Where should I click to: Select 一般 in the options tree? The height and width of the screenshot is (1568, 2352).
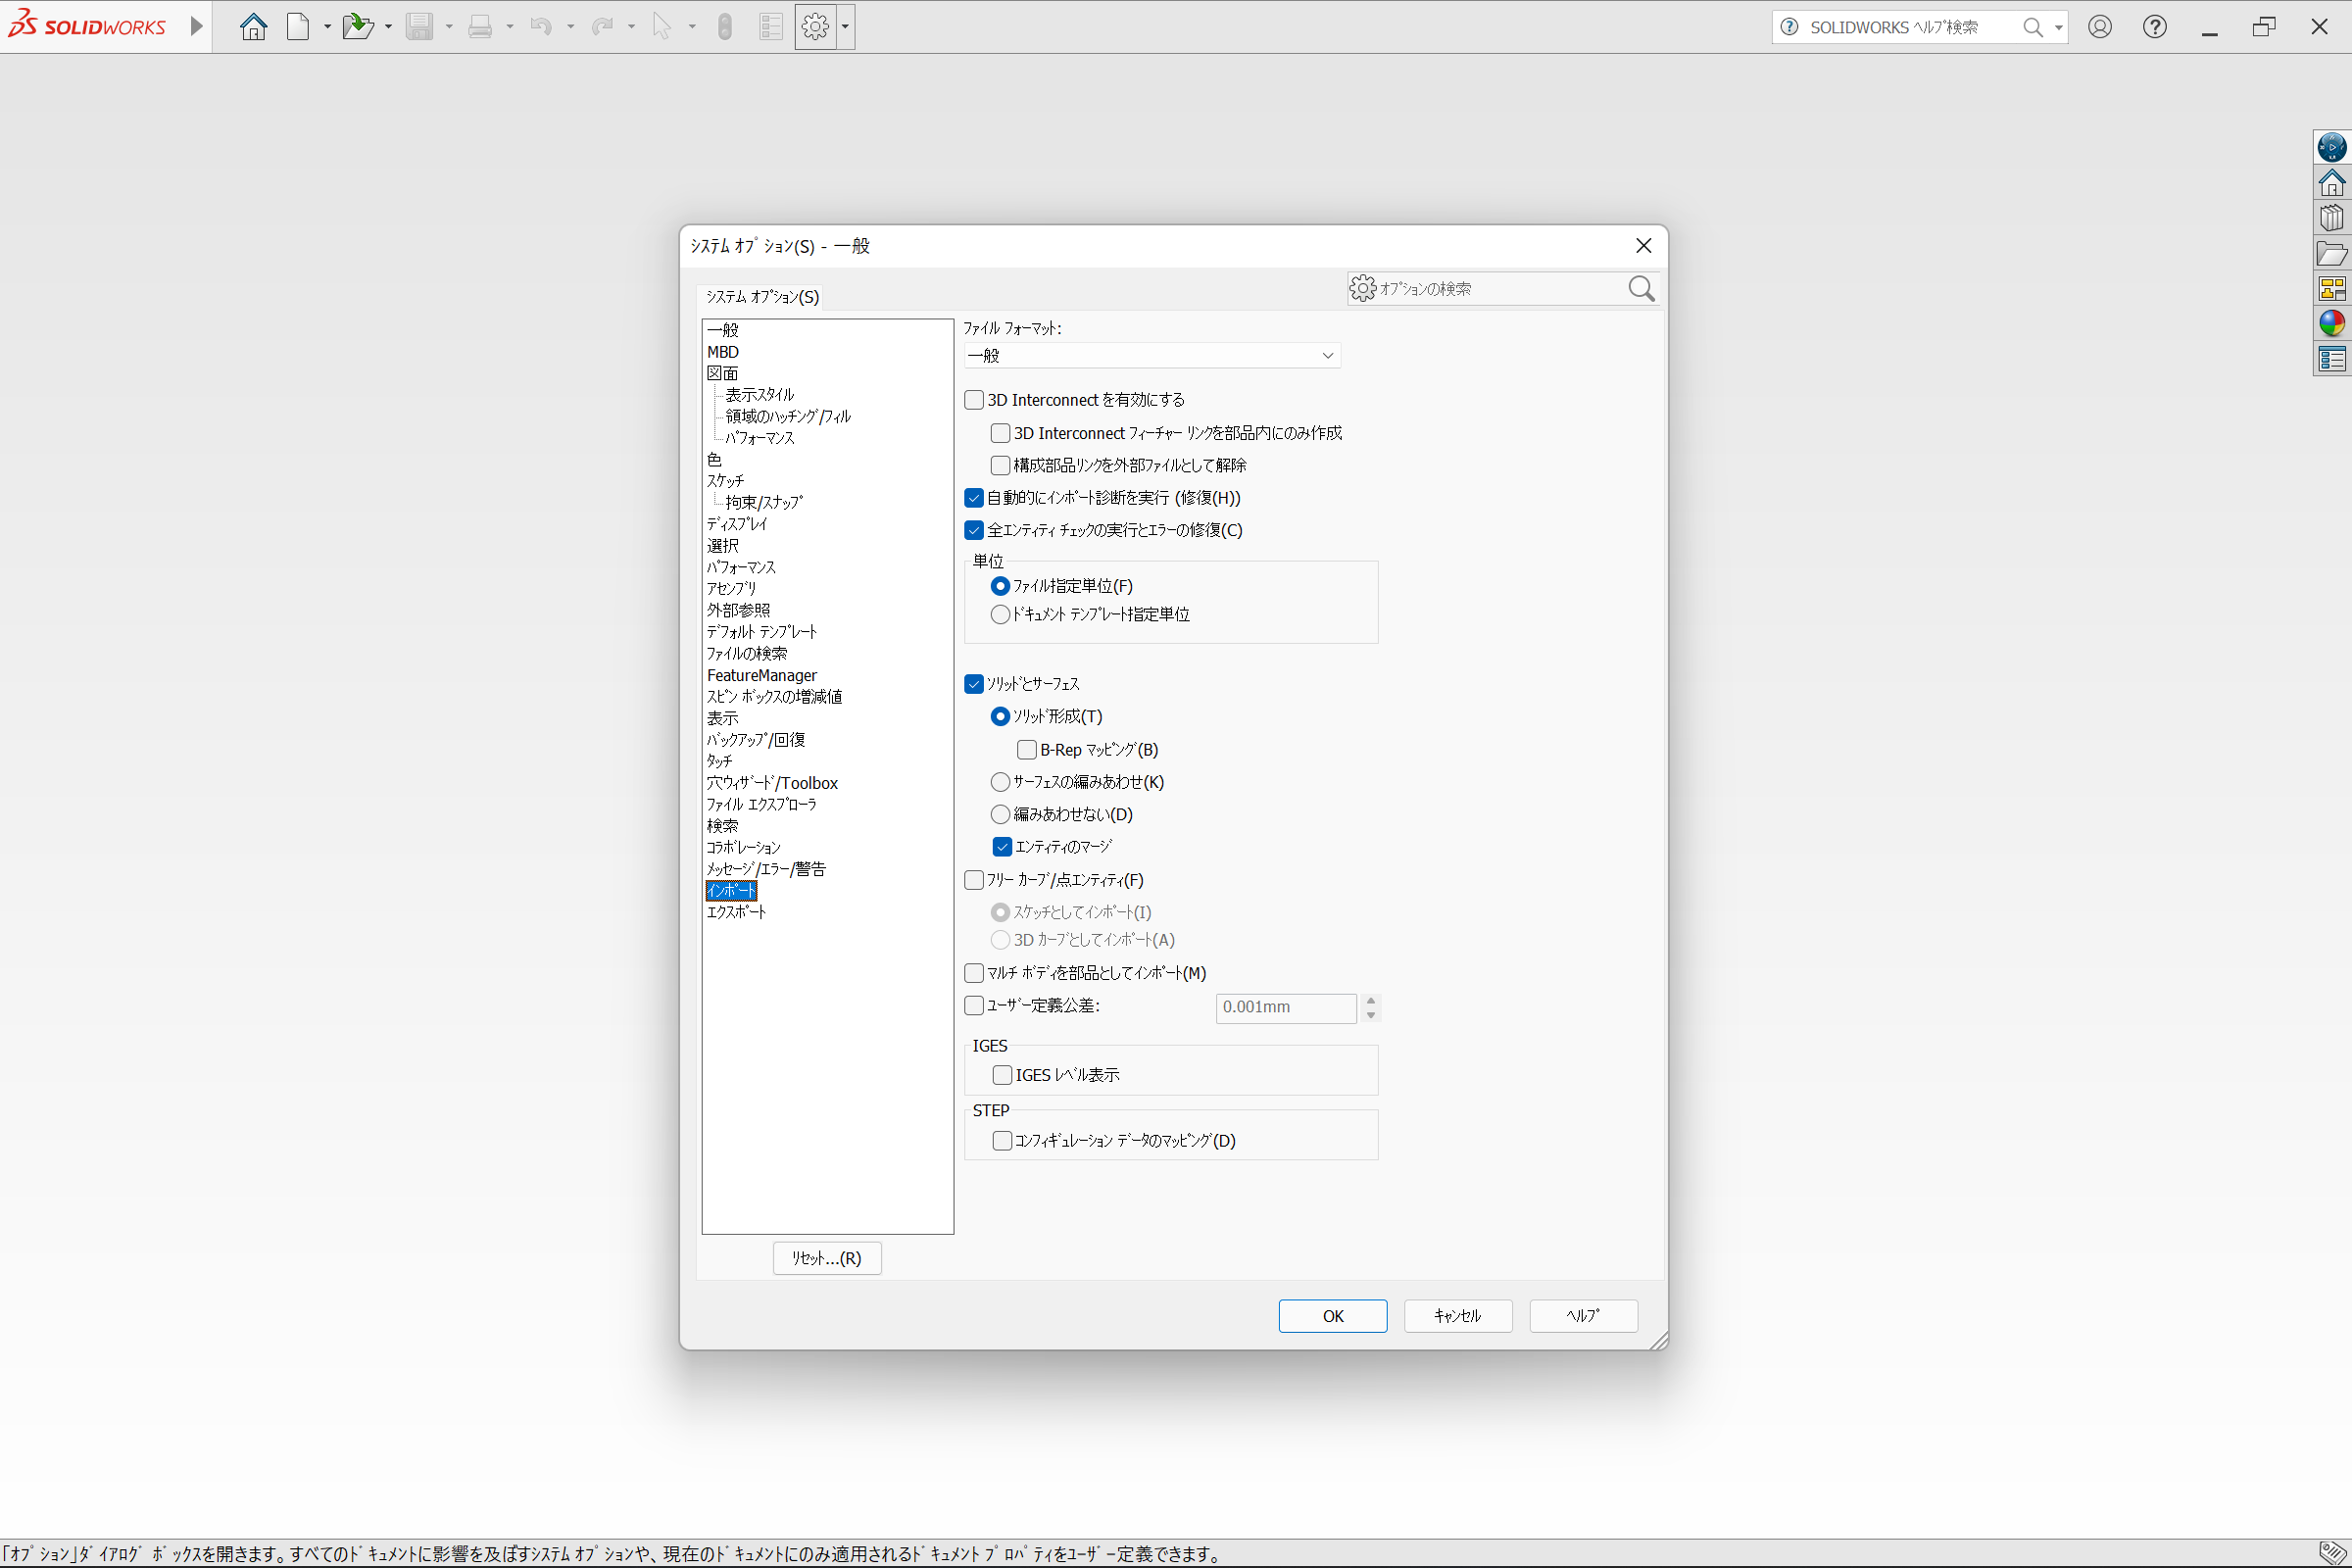723,330
